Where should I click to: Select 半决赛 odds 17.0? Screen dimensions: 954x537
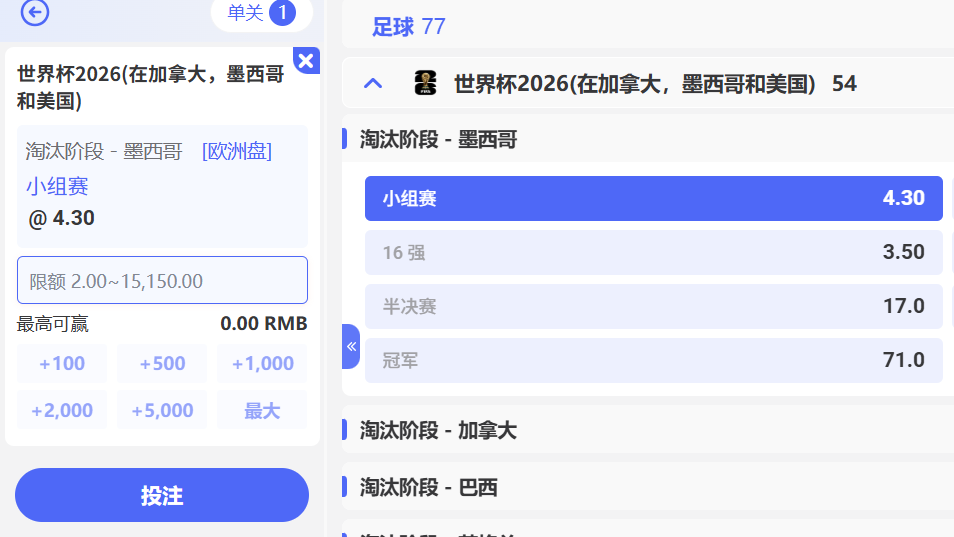pos(653,307)
